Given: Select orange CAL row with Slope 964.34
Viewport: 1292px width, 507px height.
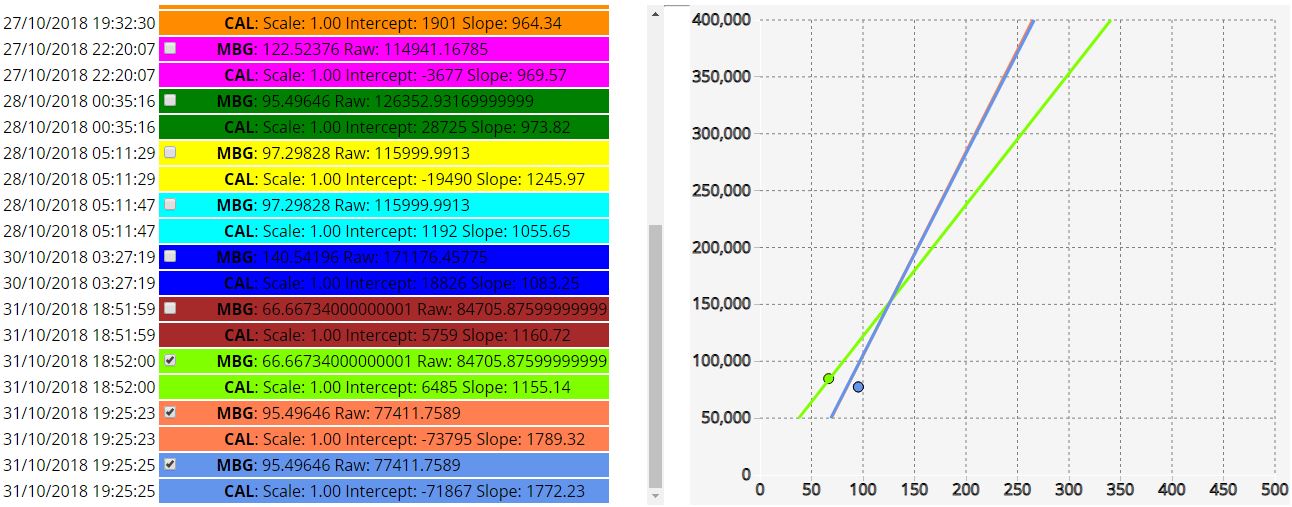Looking at the screenshot, I should coord(384,23).
